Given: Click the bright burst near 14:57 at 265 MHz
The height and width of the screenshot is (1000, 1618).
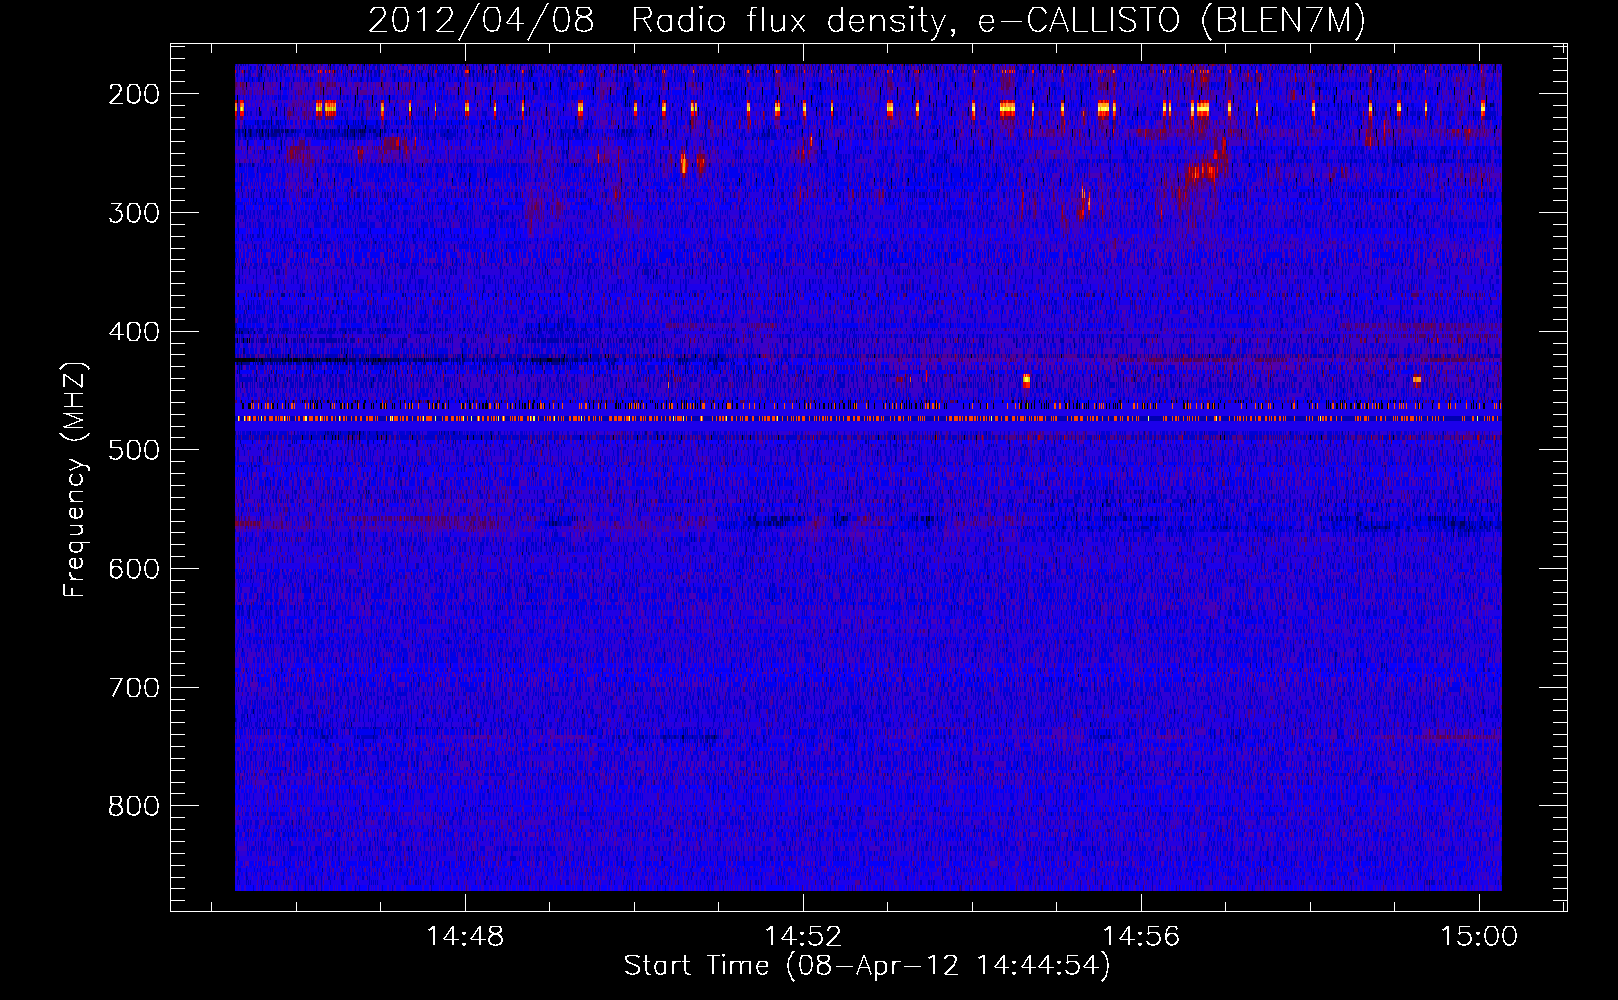Looking at the screenshot, I should 1203,171.
